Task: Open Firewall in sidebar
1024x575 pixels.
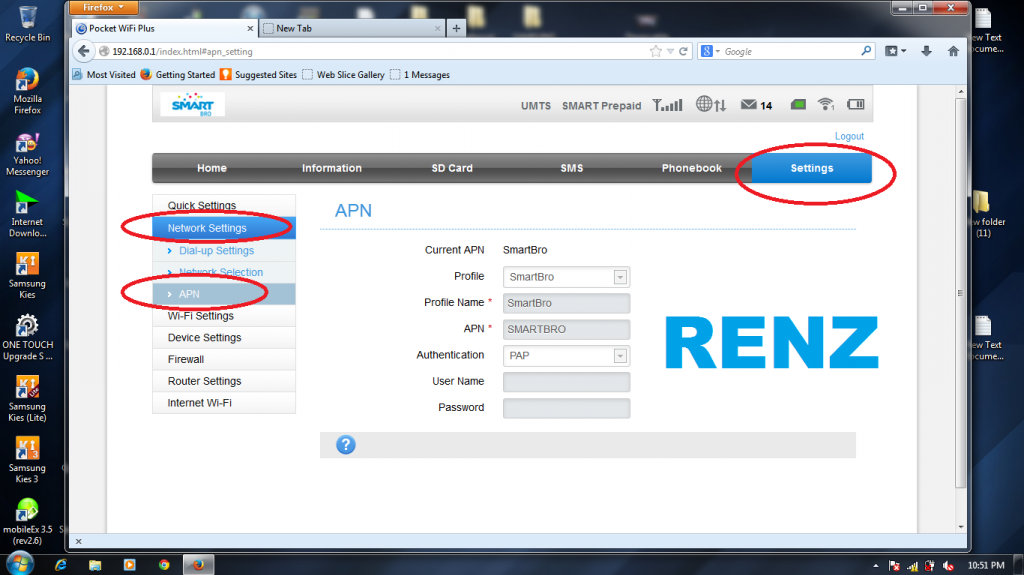Action: coord(224,359)
